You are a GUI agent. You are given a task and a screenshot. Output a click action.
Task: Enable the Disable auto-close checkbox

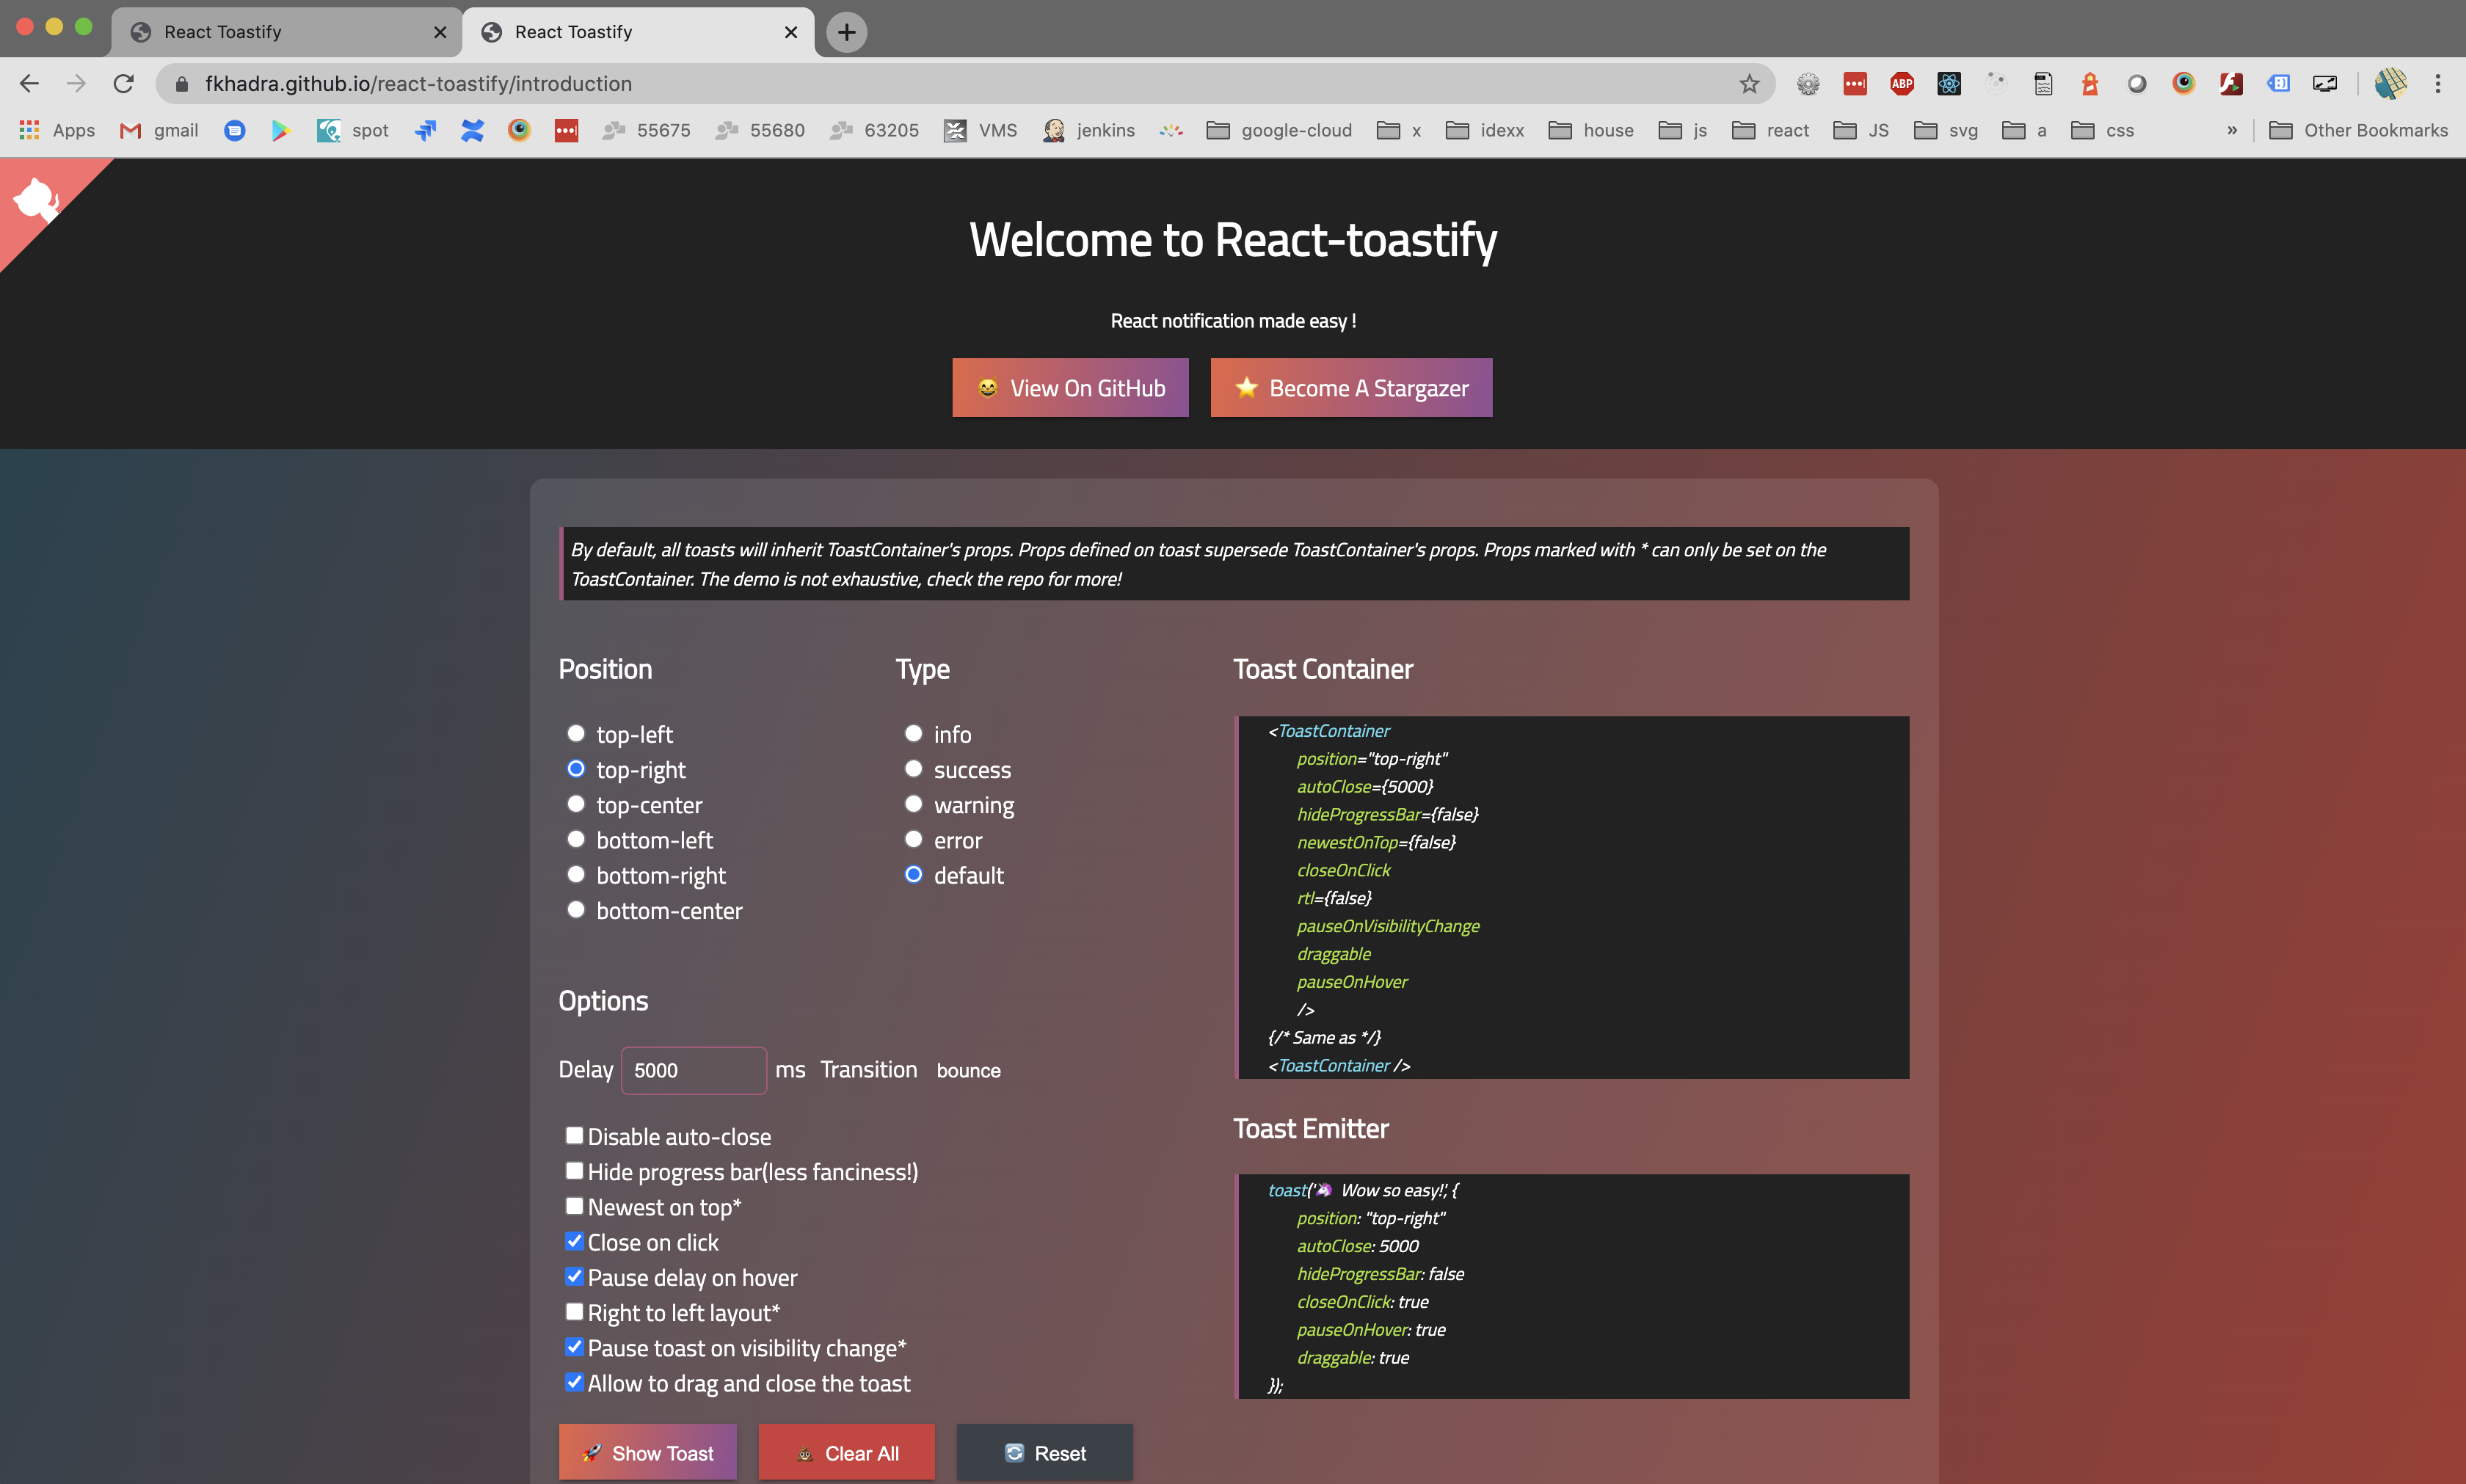(x=574, y=1135)
